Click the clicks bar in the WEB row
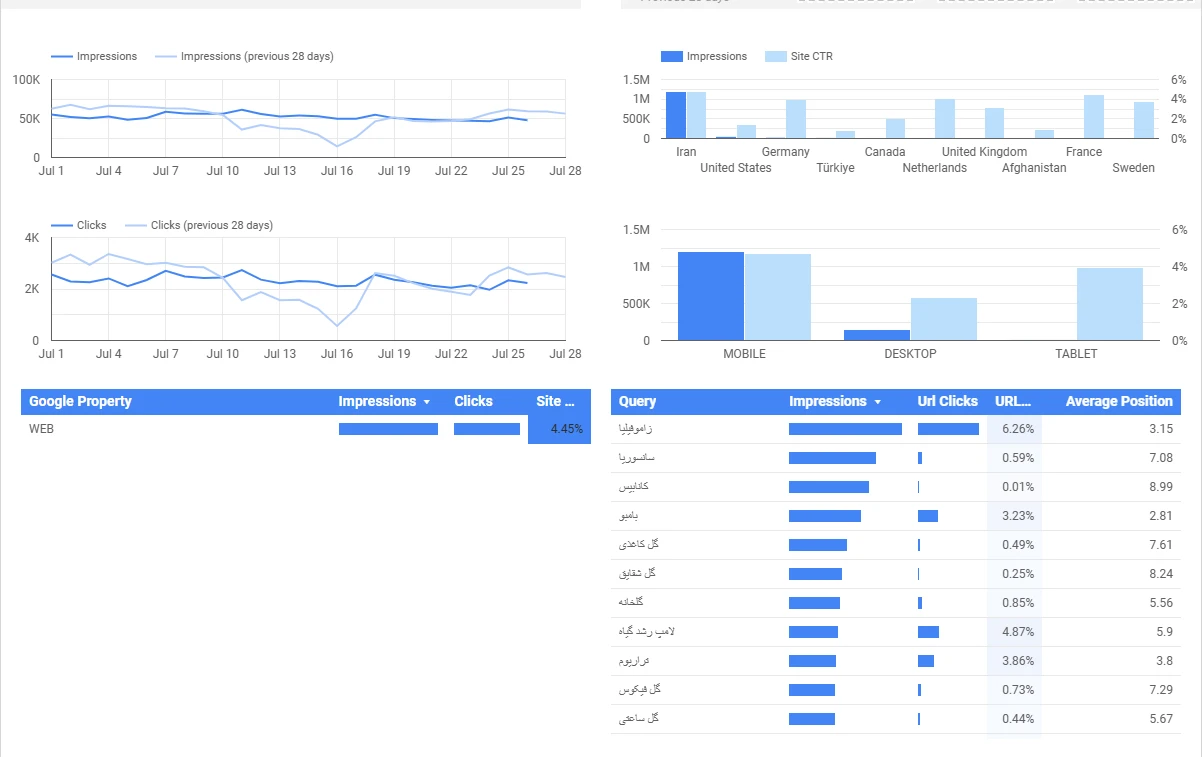Viewport: 1202px width, 757px height. coord(487,429)
